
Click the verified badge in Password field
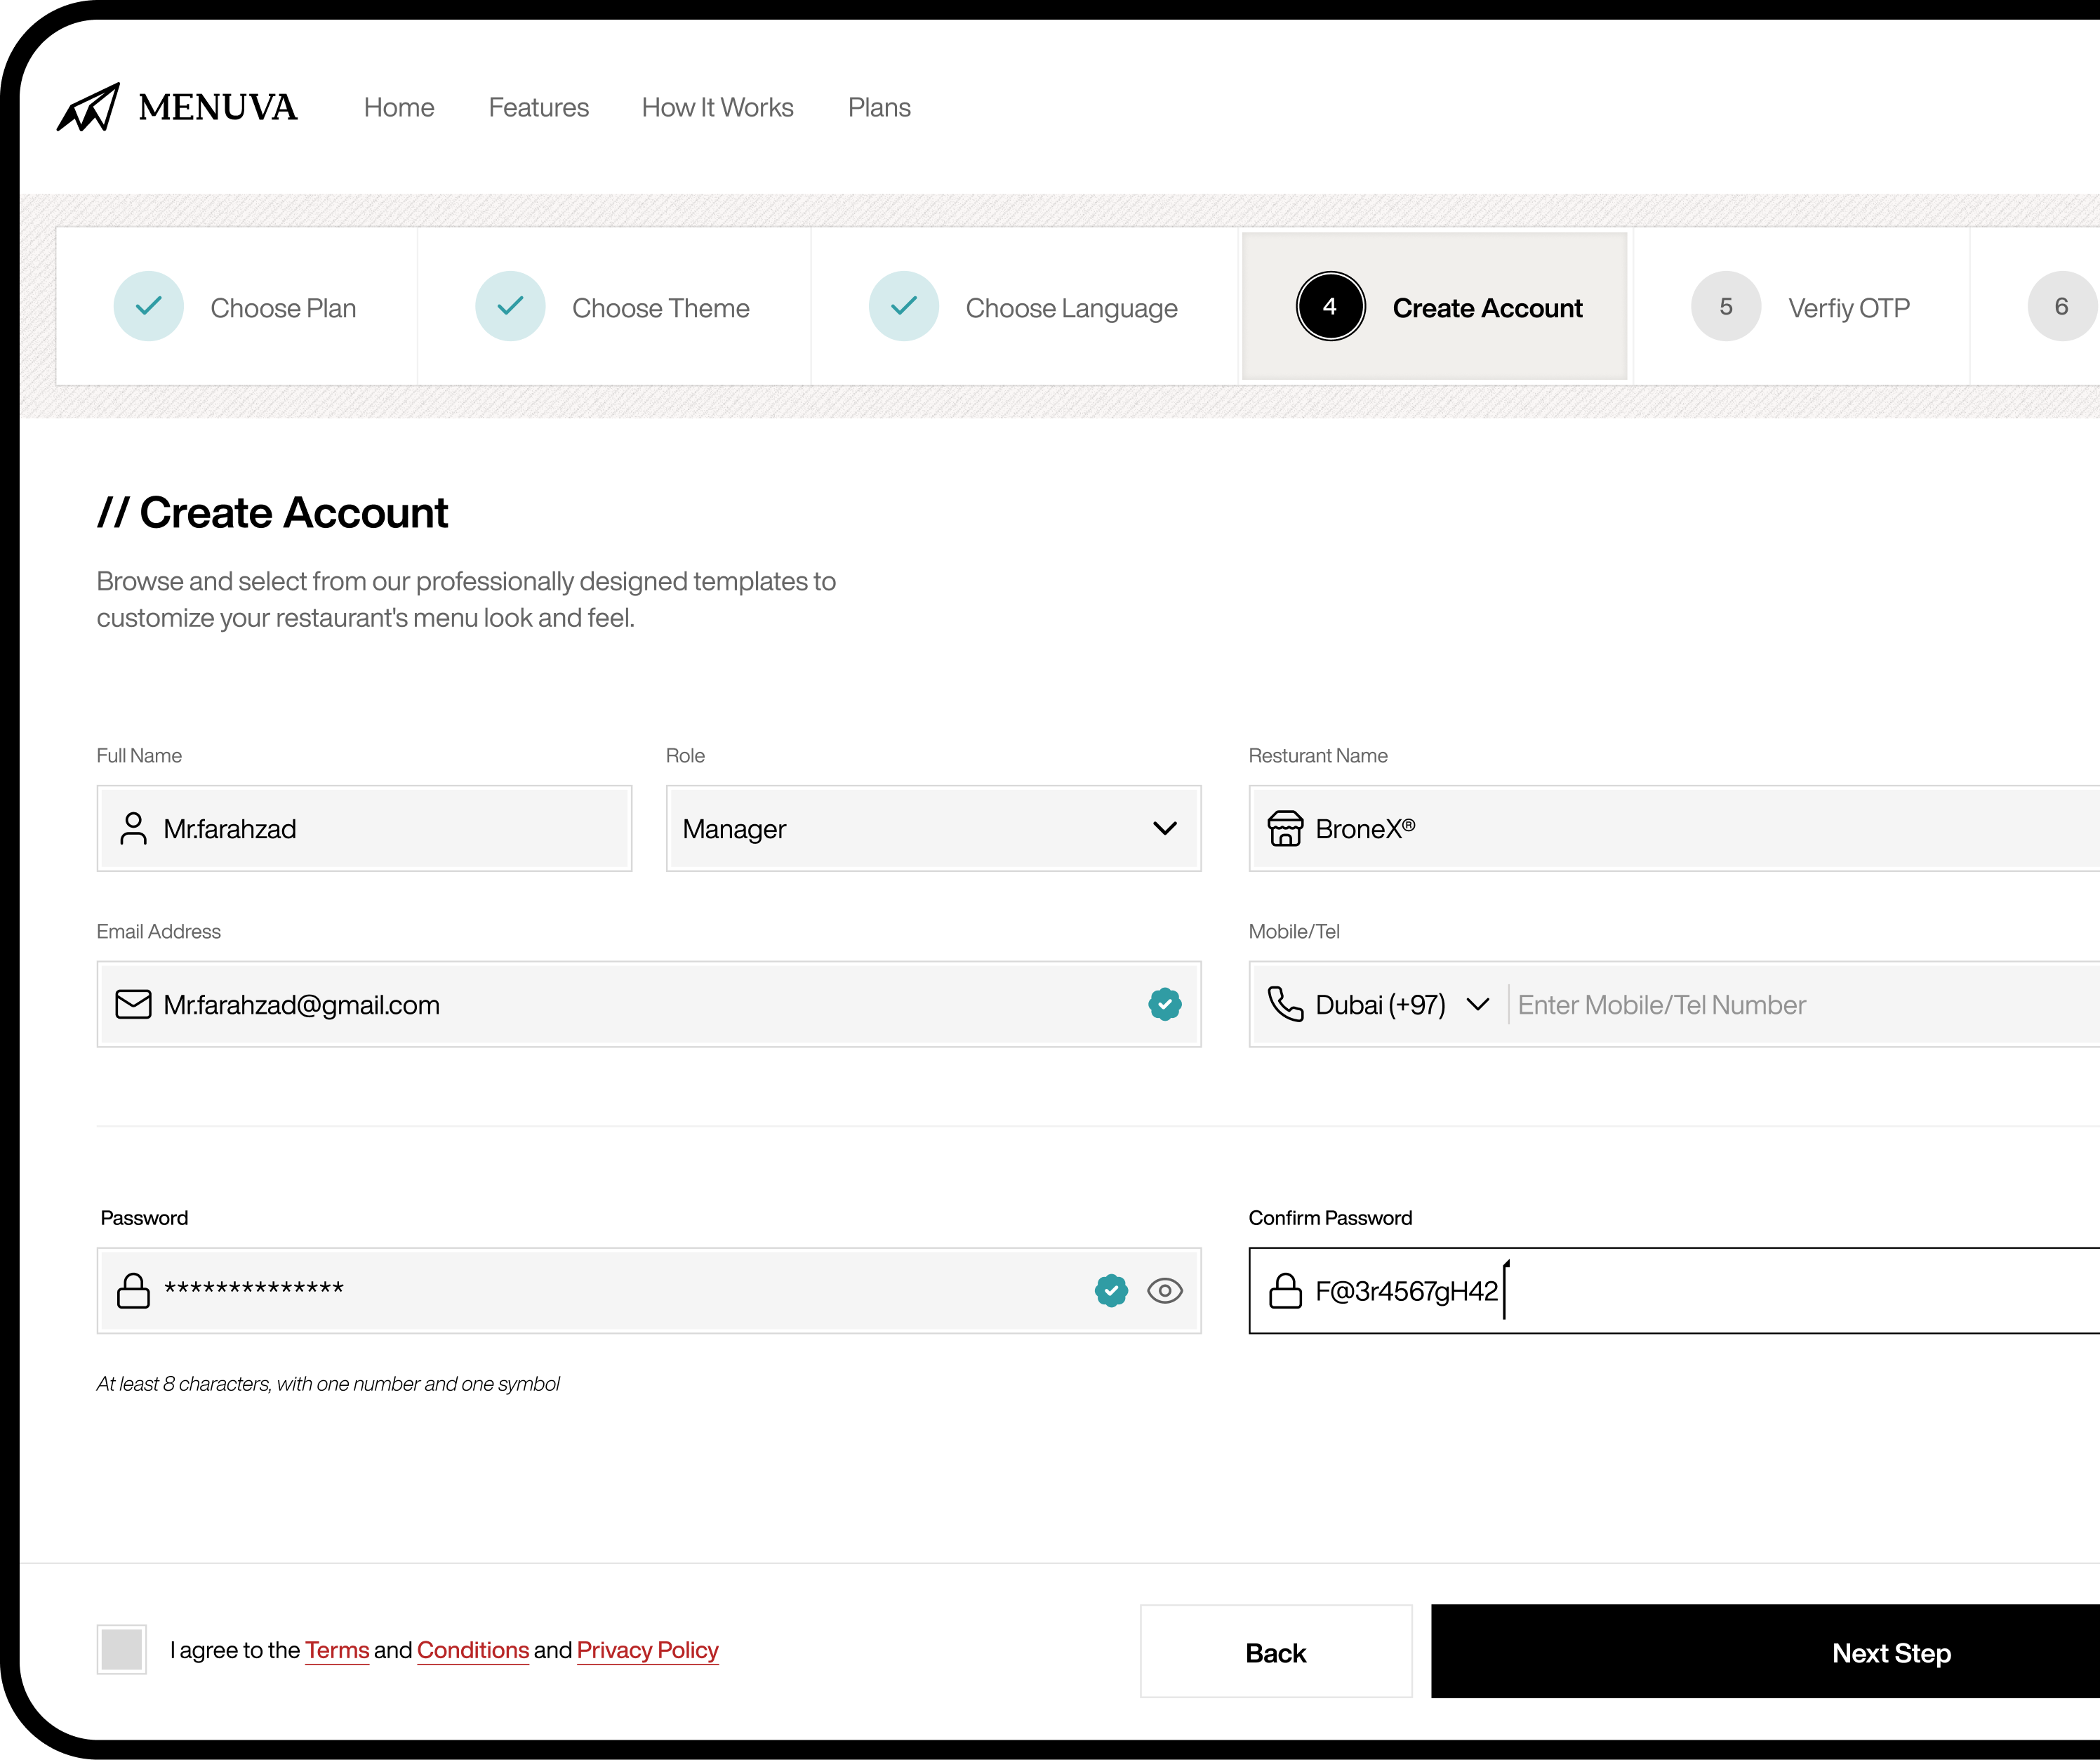coord(1111,1290)
